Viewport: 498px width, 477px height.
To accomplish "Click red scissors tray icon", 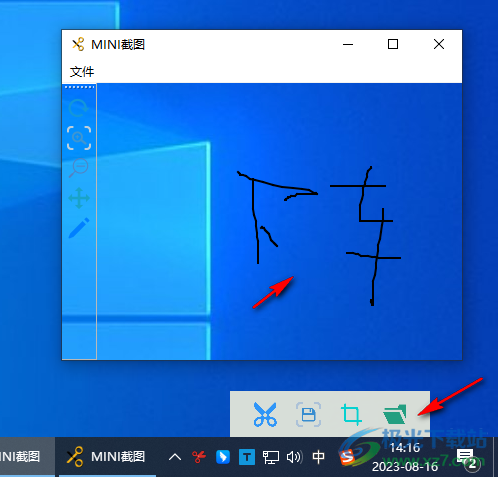I will click(199, 457).
